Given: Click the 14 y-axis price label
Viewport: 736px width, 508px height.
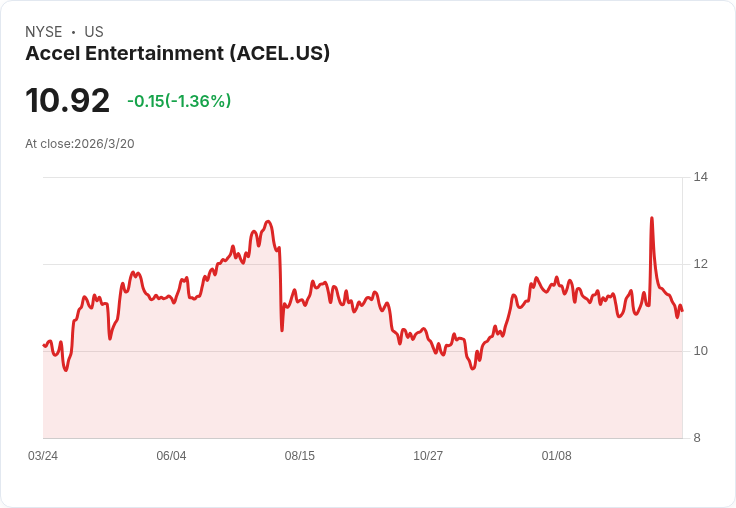Looking at the screenshot, I should [x=701, y=177].
